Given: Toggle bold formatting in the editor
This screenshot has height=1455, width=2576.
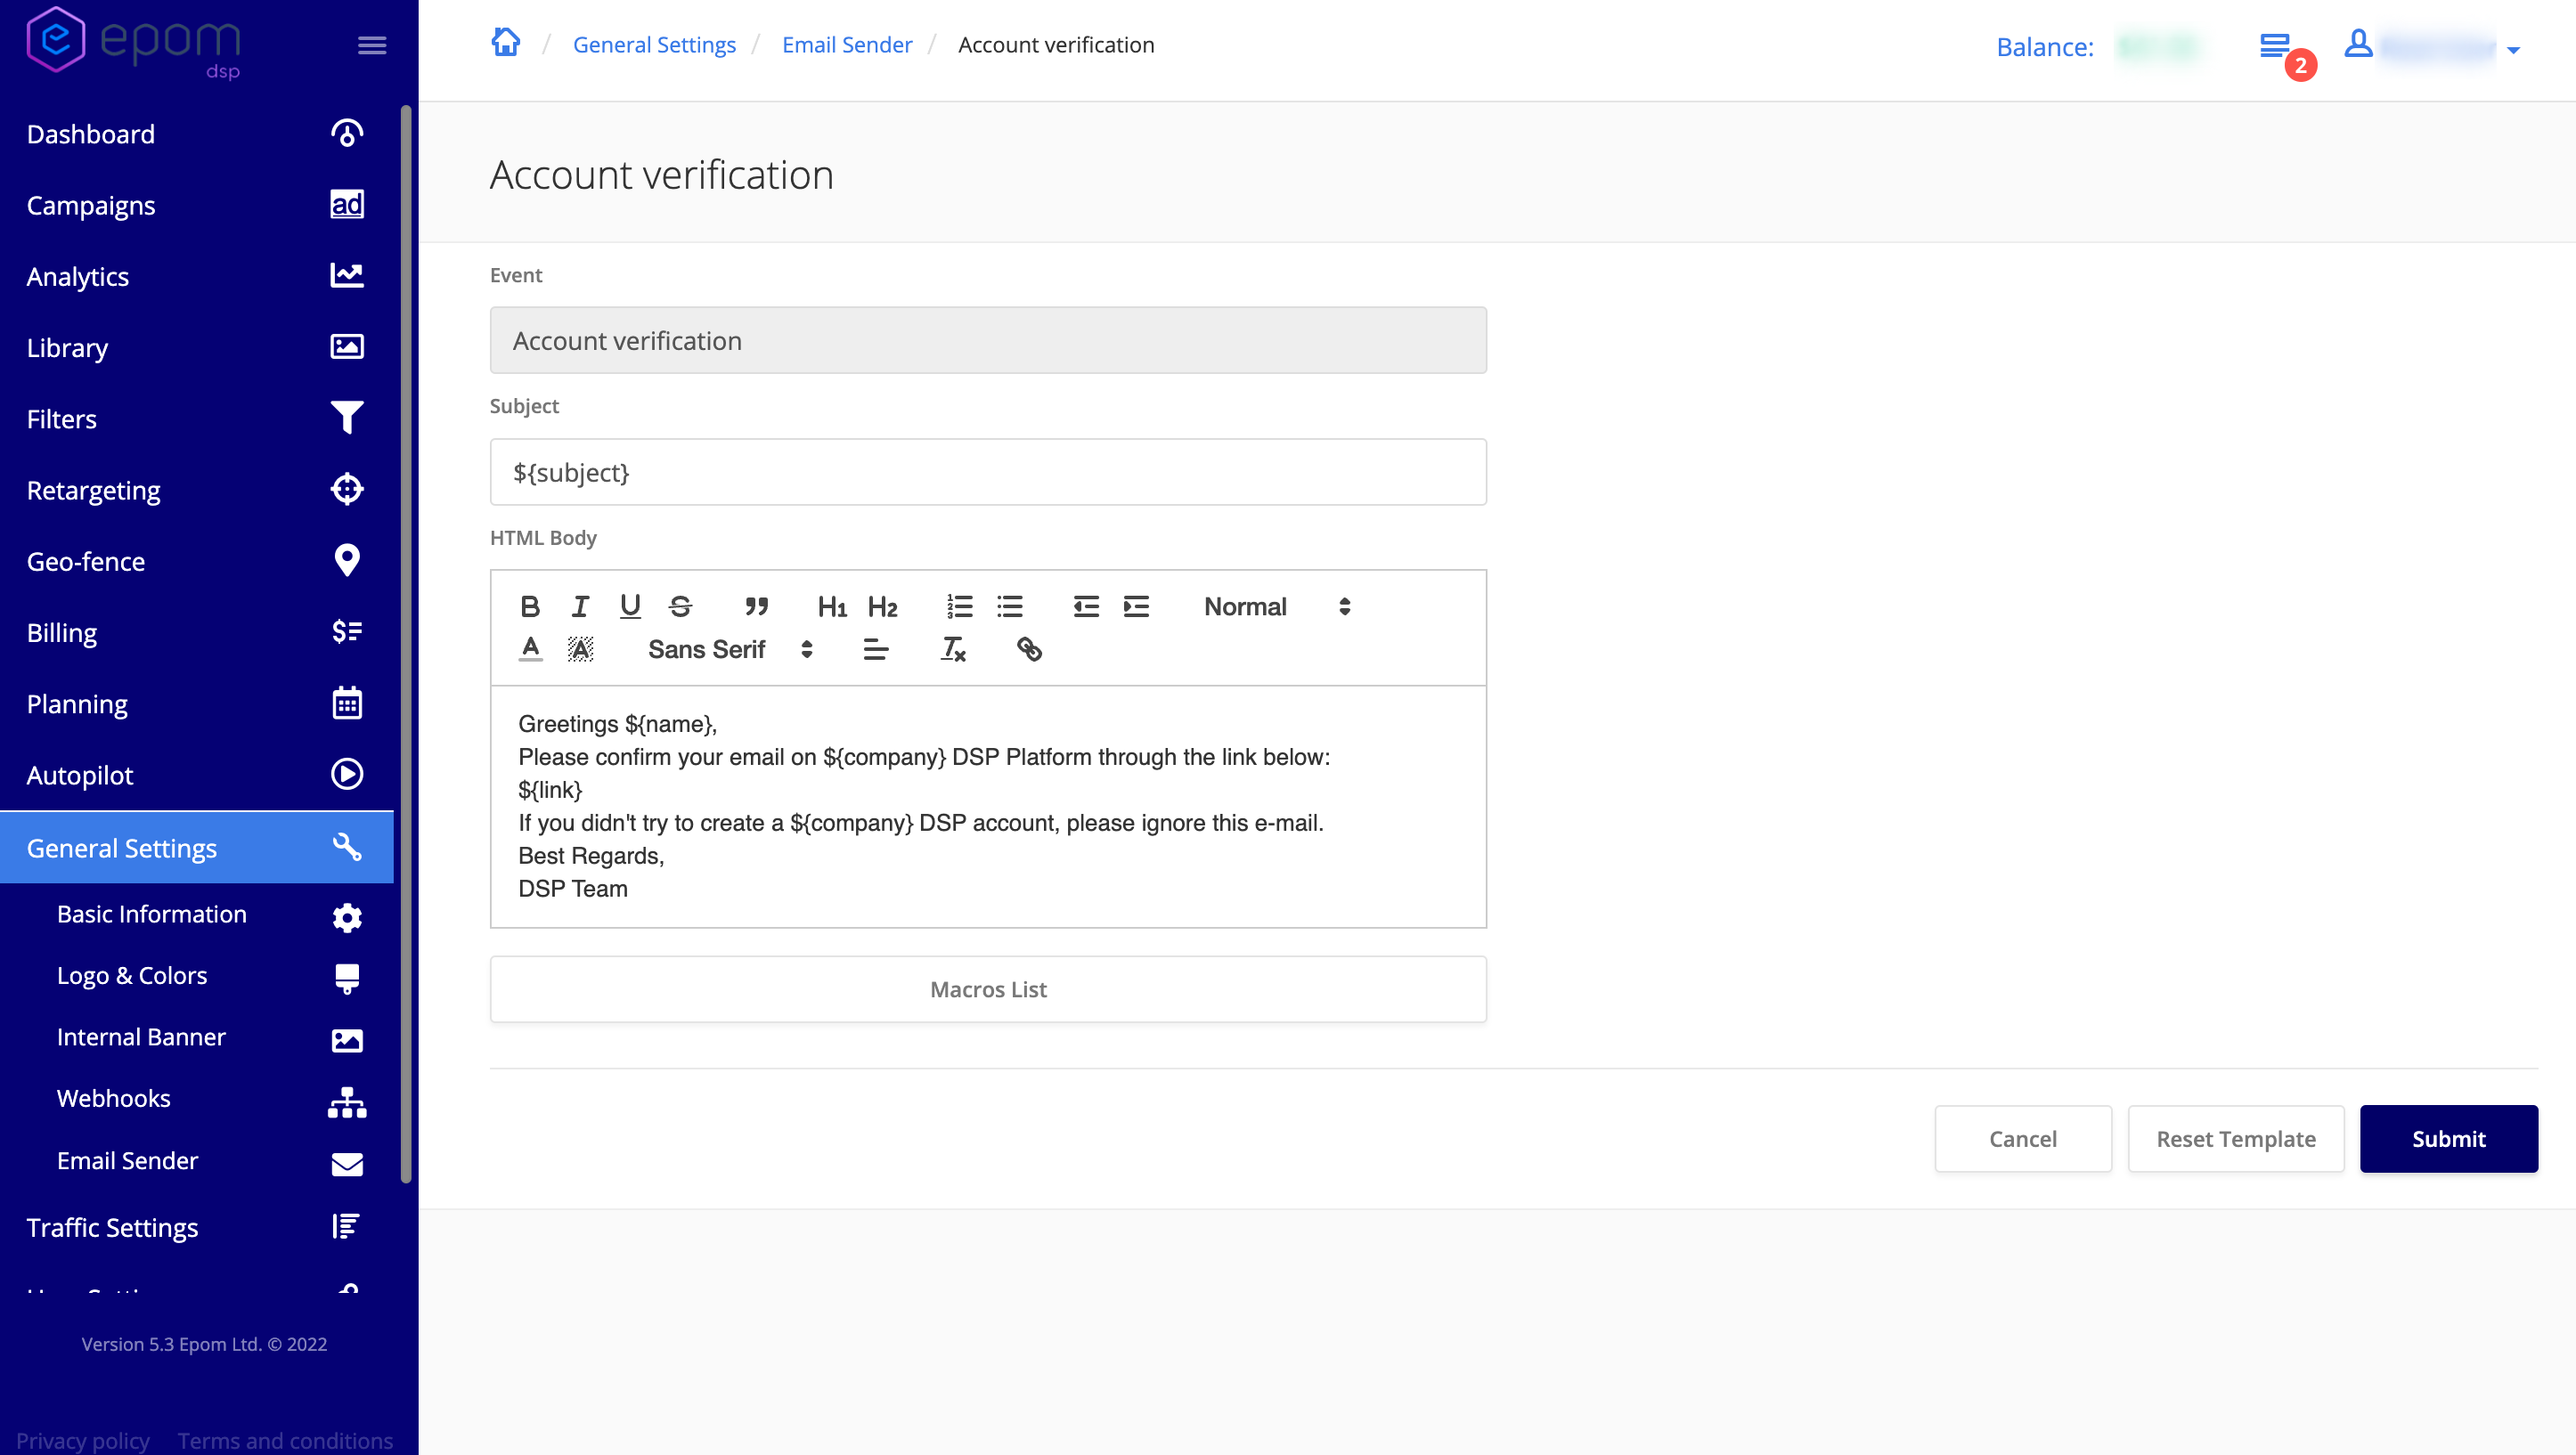Looking at the screenshot, I should [x=530, y=606].
